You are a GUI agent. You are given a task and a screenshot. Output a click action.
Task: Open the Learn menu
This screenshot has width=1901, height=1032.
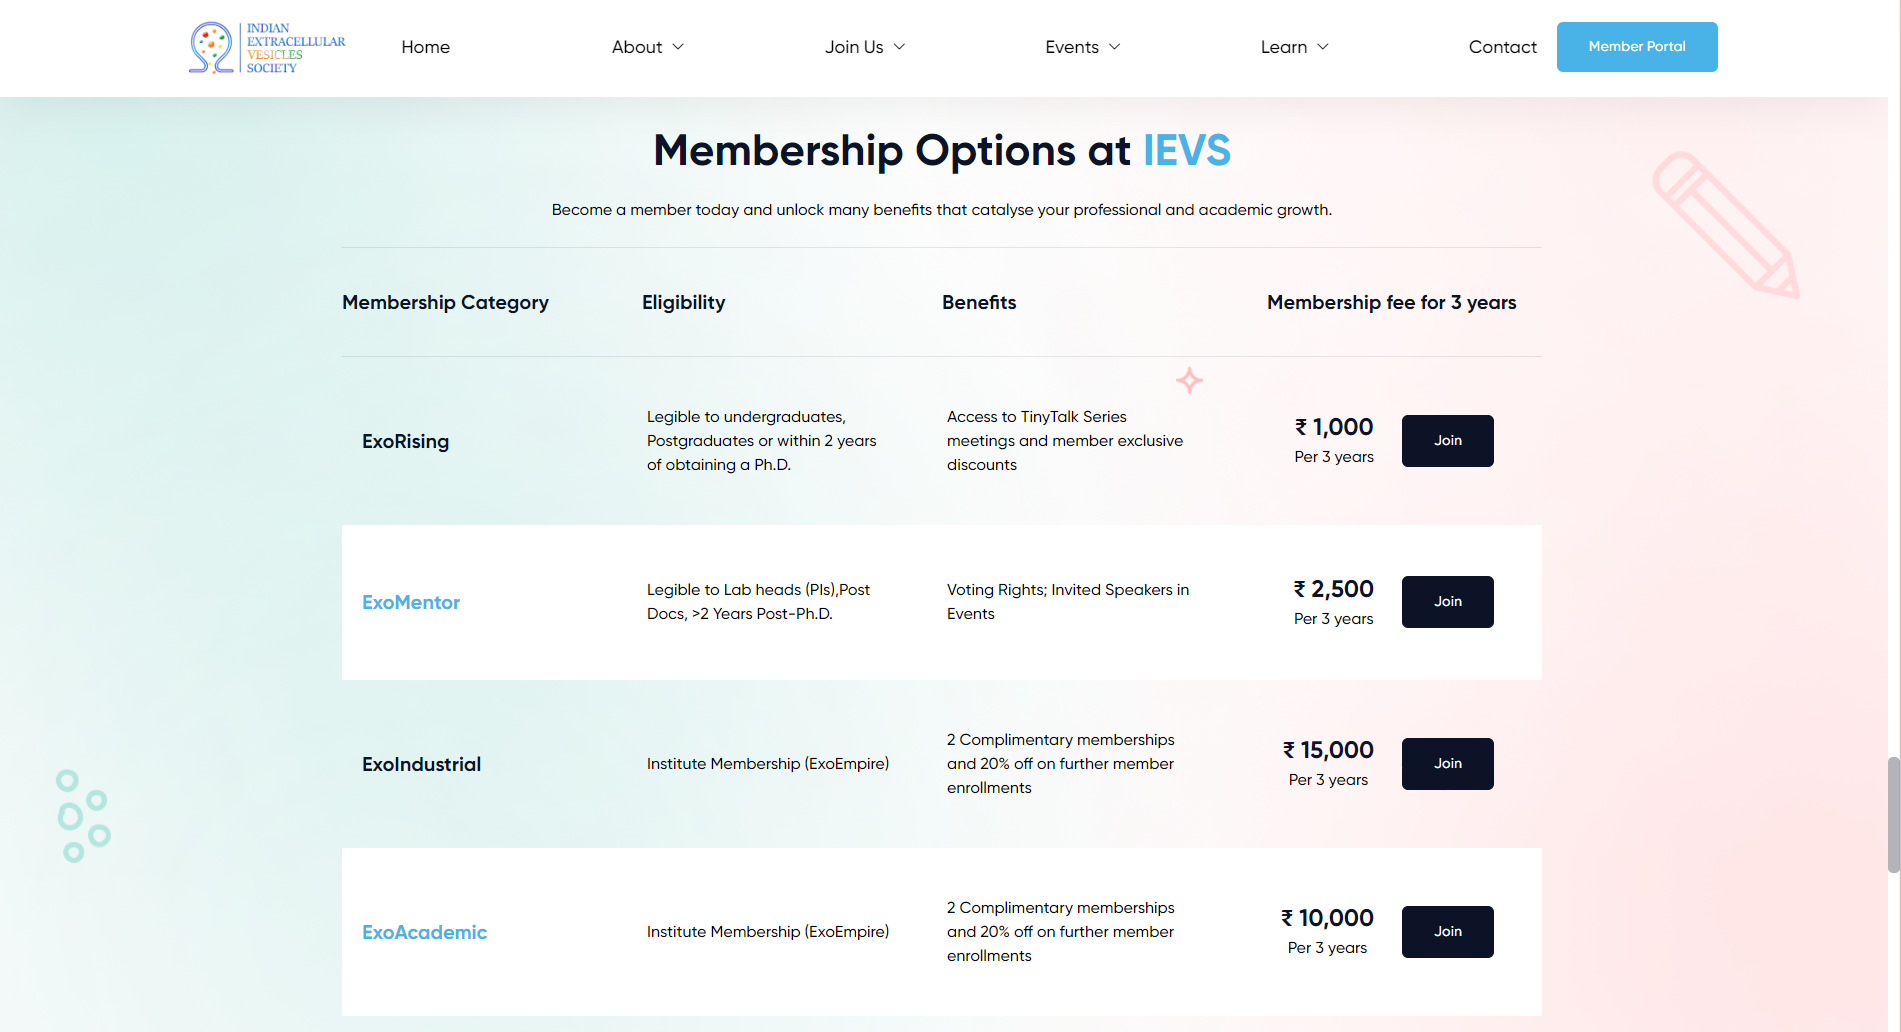(1294, 47)
